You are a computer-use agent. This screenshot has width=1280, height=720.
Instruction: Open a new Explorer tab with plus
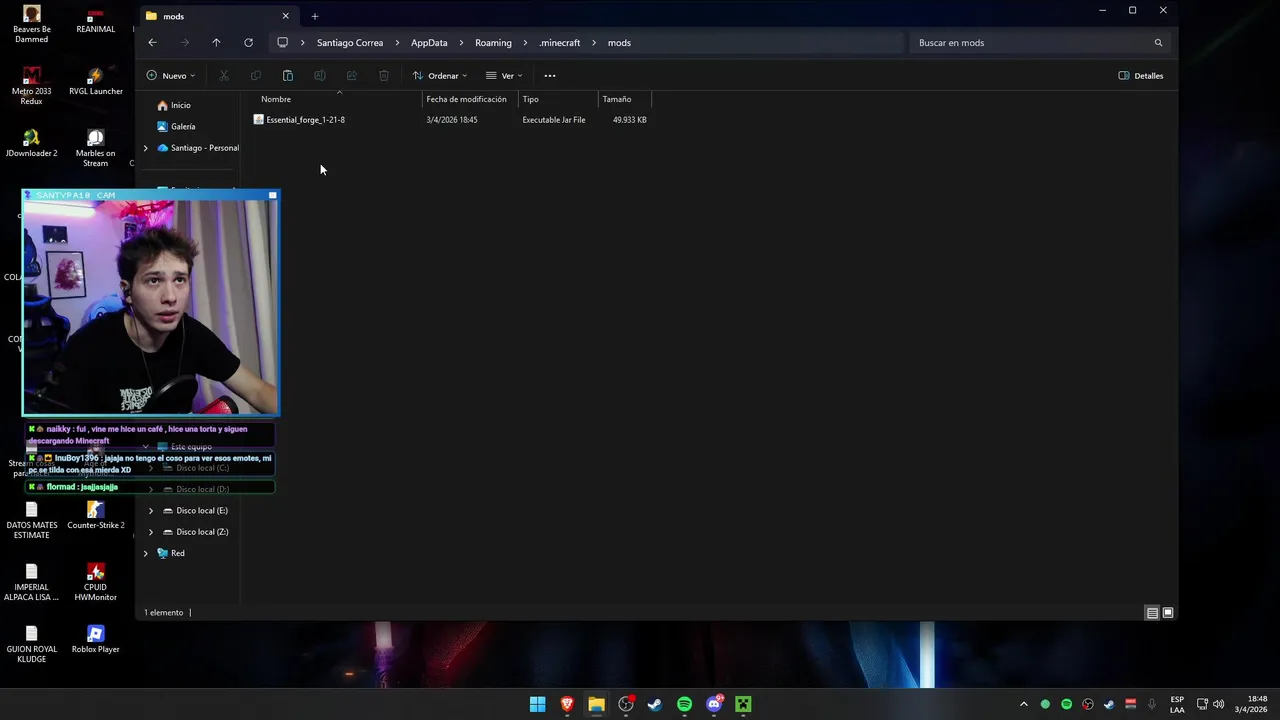coord(315,16)
